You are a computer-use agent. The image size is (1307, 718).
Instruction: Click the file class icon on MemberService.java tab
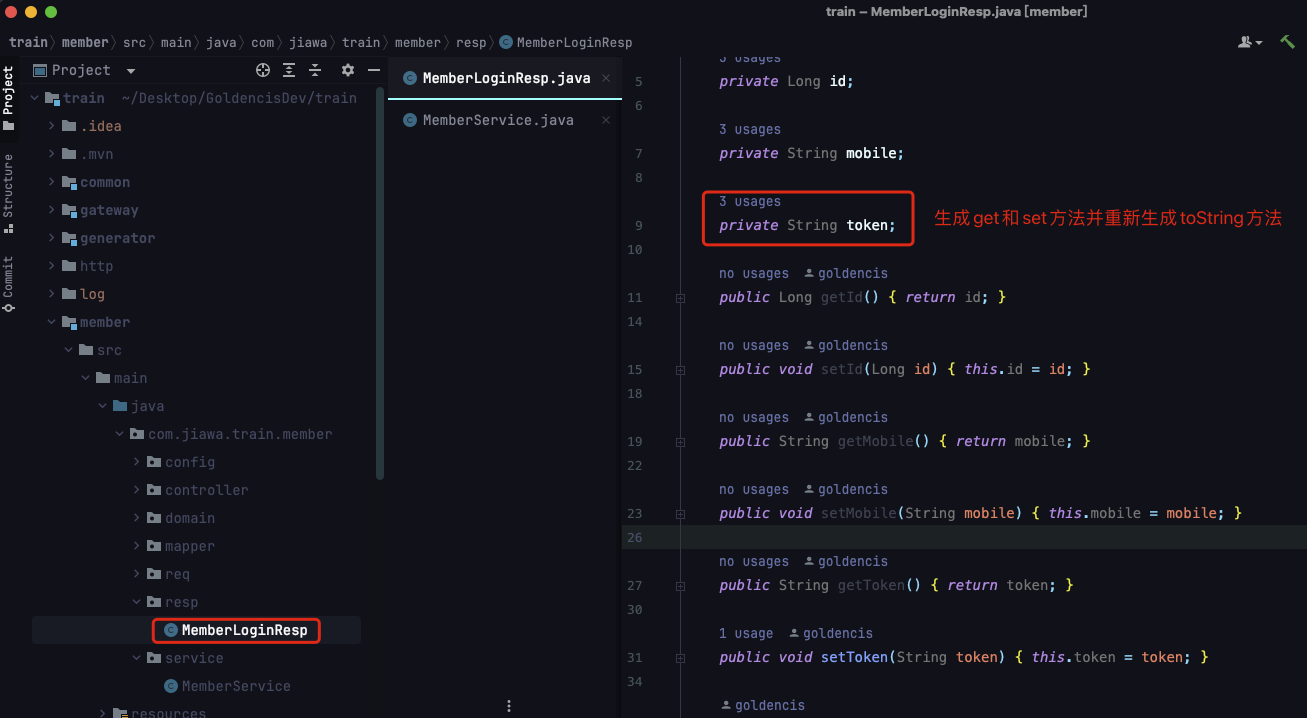pyautogui.click(x=410, y=120)
